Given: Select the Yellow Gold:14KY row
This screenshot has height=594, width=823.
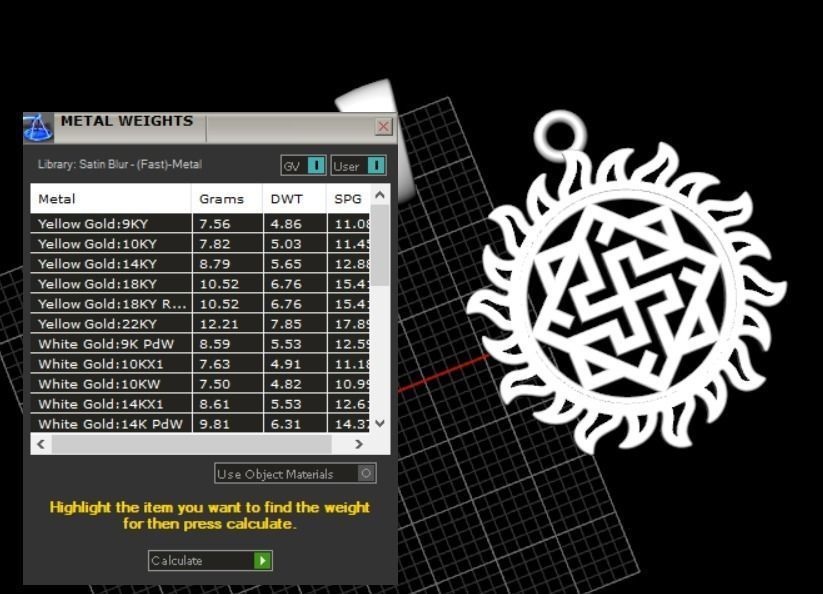Looking at the screenshot, I should click(201, 263).
